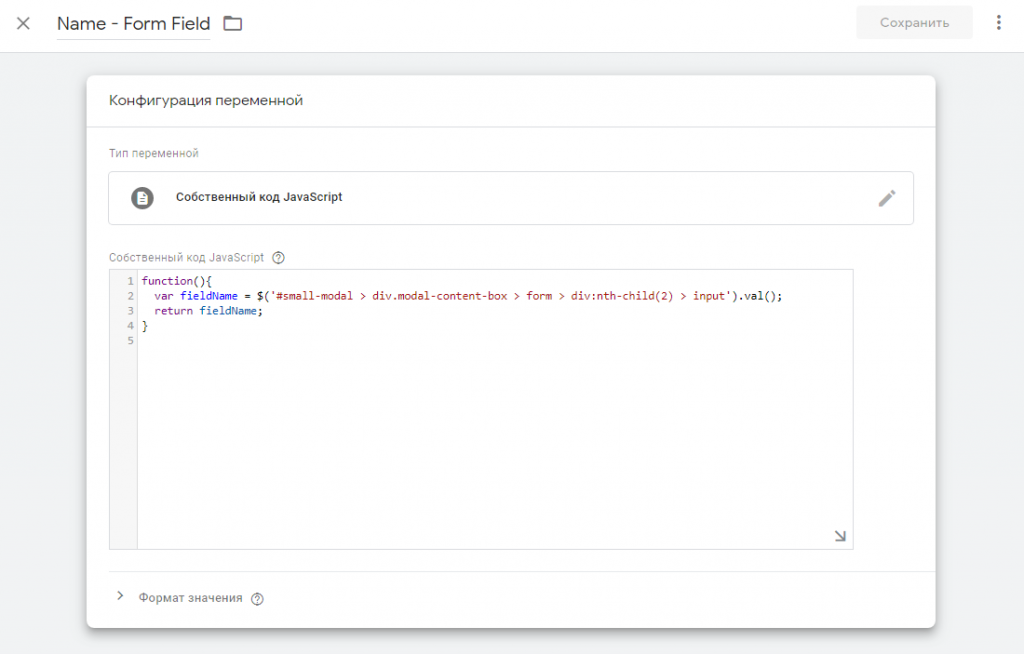This screenshot has height=654, width=1024.
Task: Click the pencil icon to edit variable type
Action: point(886,198)
